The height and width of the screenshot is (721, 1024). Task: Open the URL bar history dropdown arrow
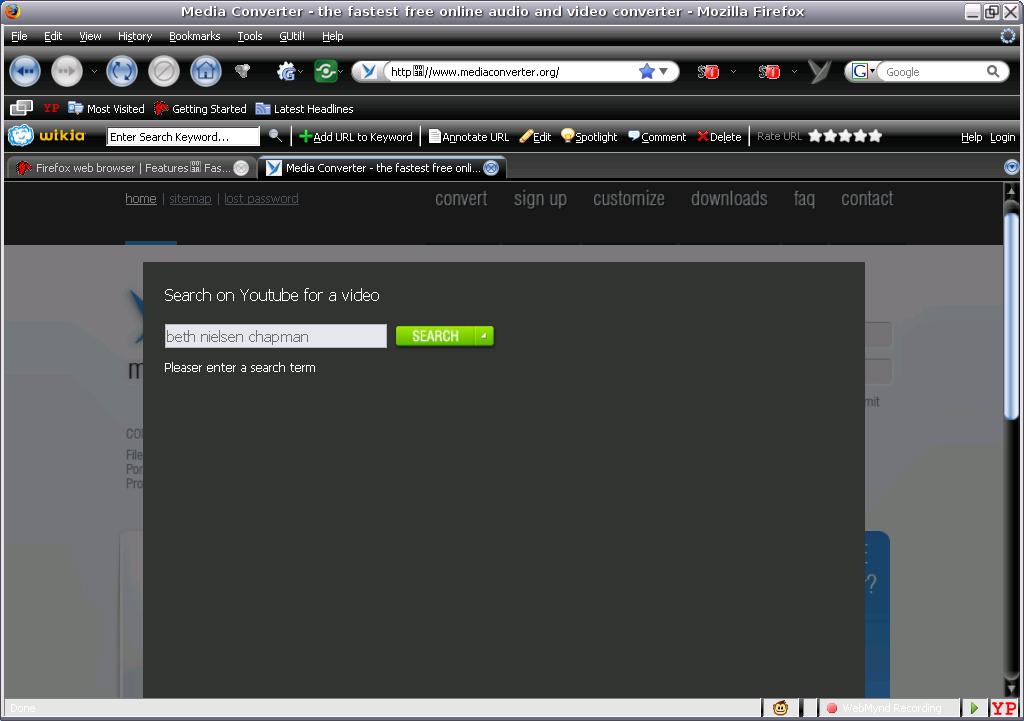click(664, 71)
